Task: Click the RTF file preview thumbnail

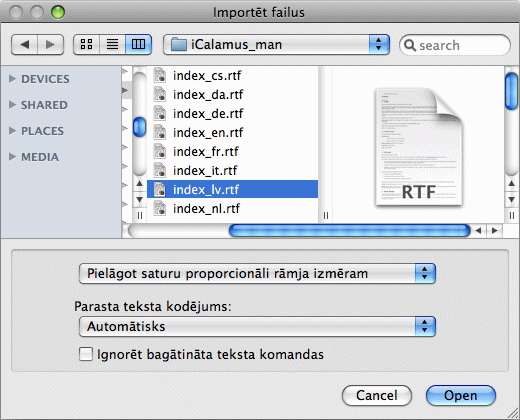Action: [x=419, y=147]
